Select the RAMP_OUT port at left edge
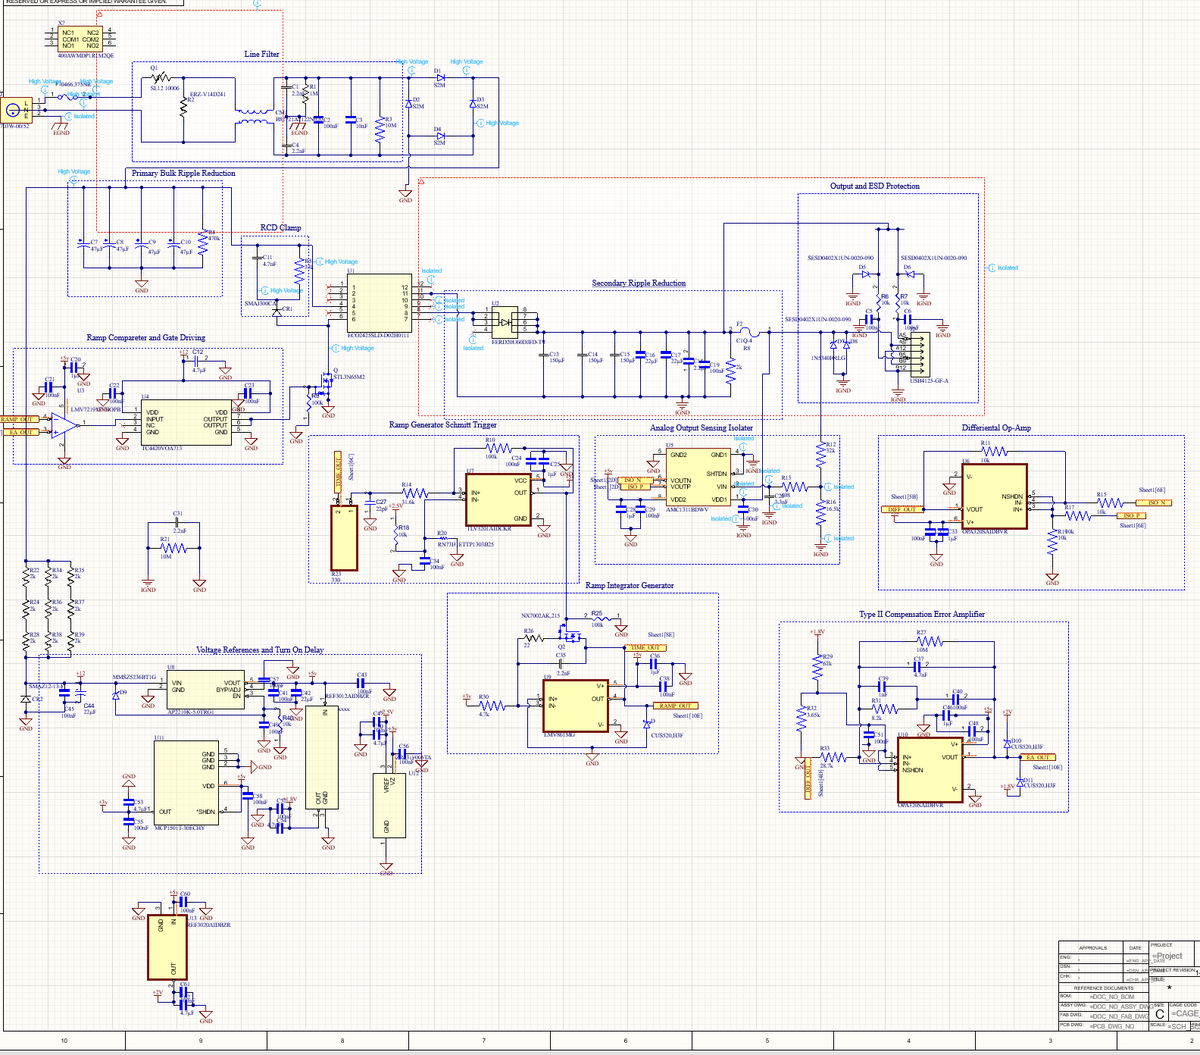The width and height of the screenshot is (1200, 1055). (x=18, y=418)
